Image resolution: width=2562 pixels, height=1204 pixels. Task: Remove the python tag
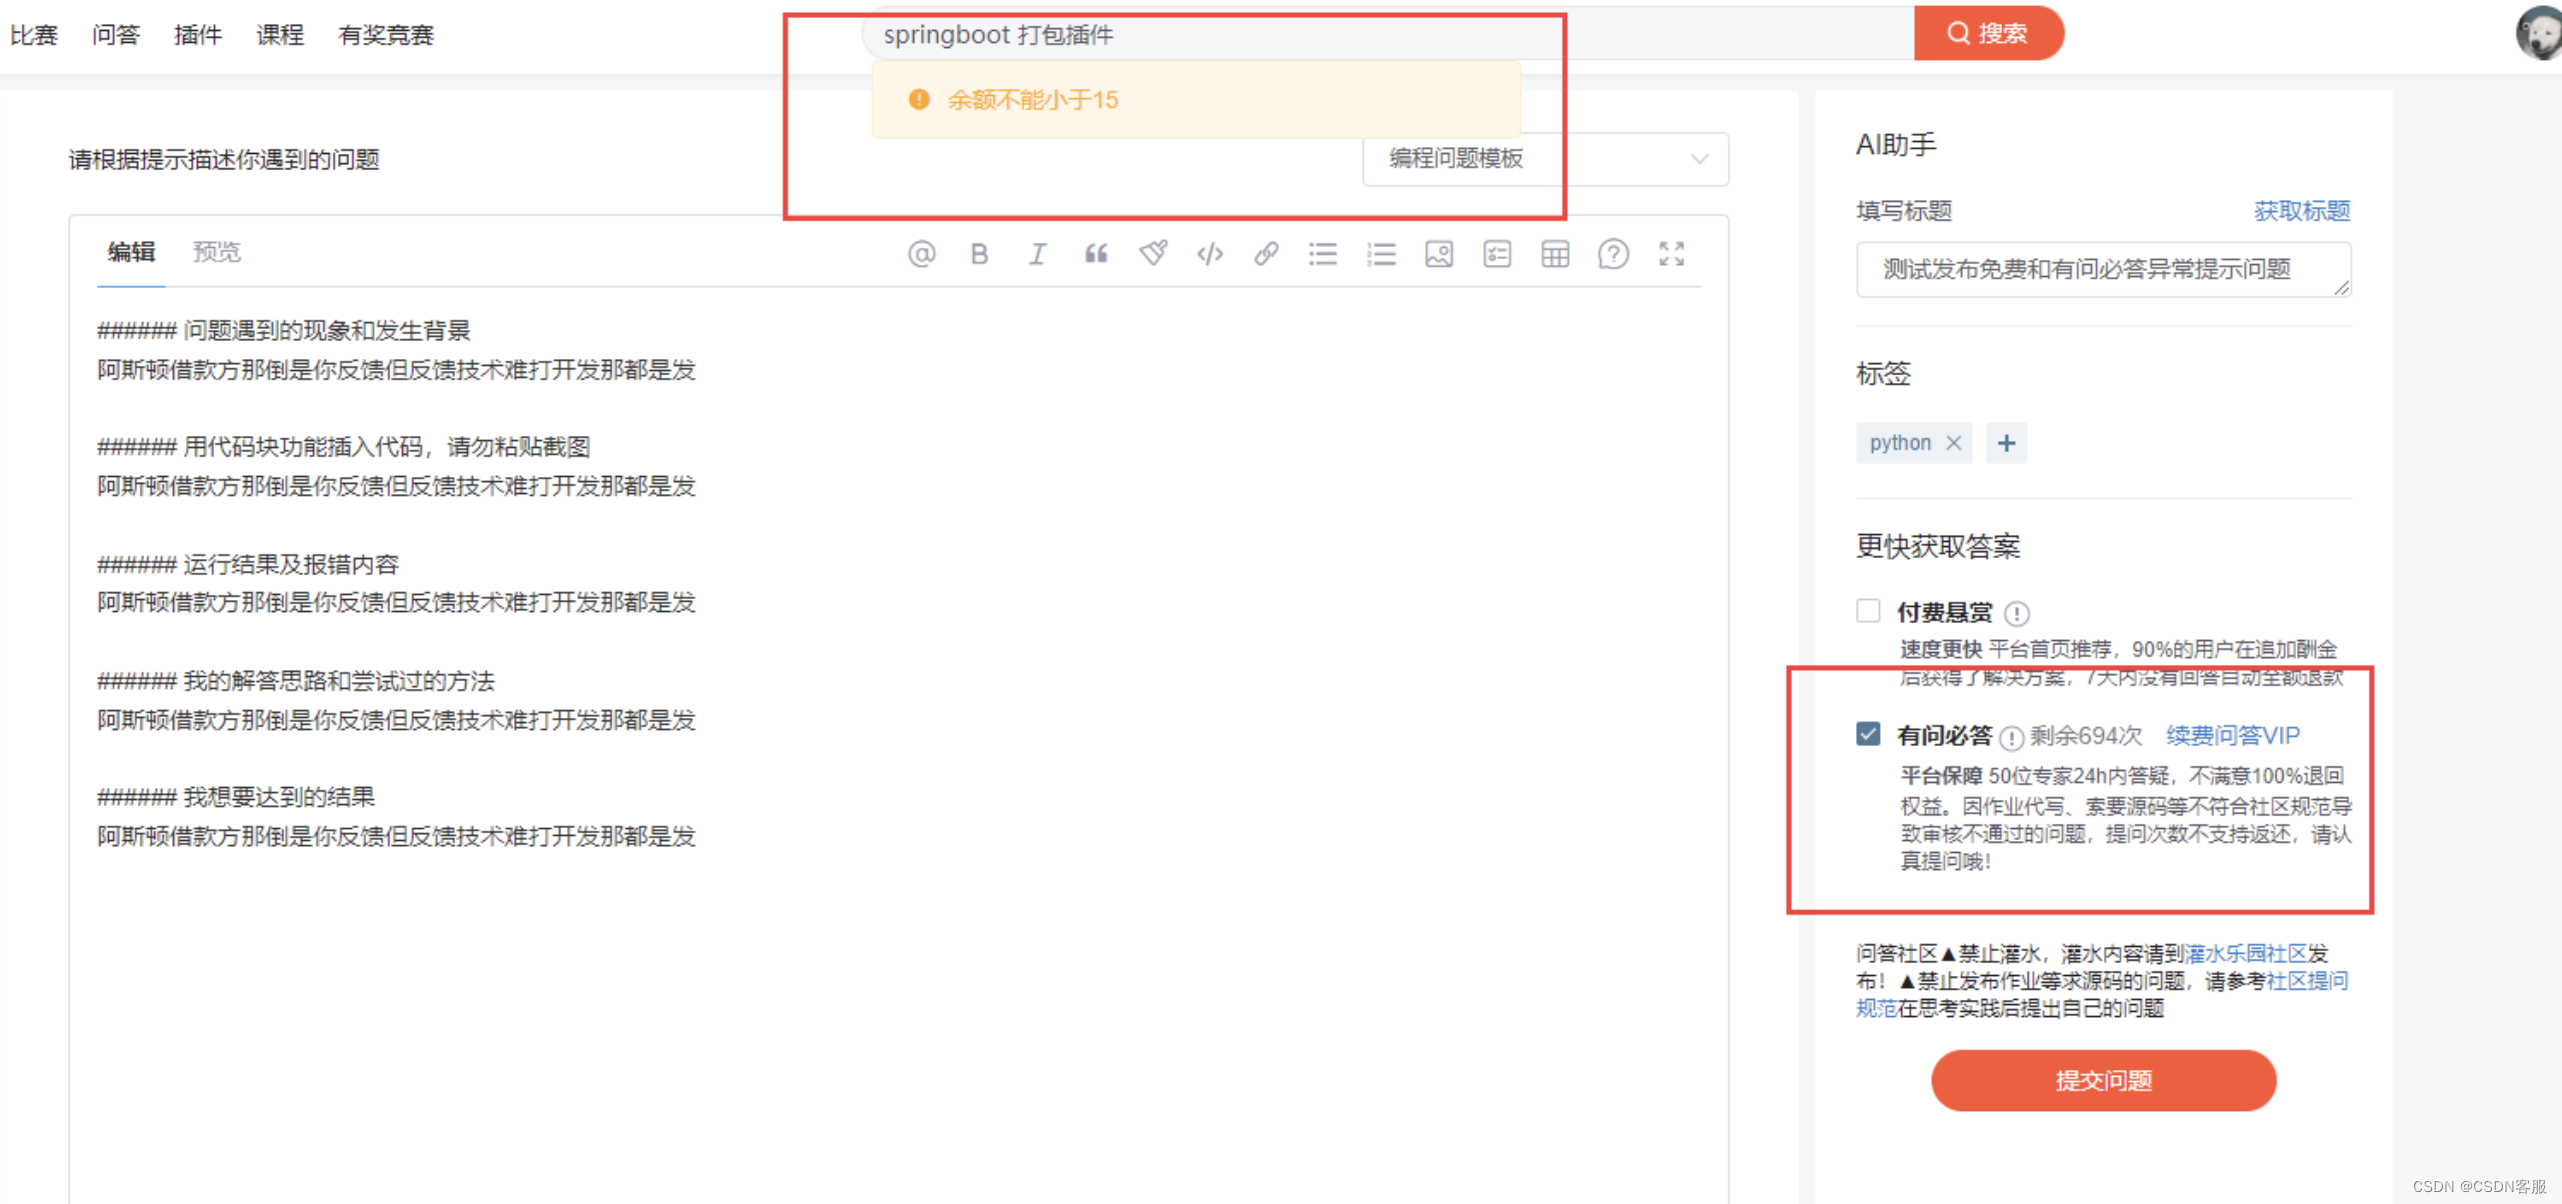[x=1953, y=443]
